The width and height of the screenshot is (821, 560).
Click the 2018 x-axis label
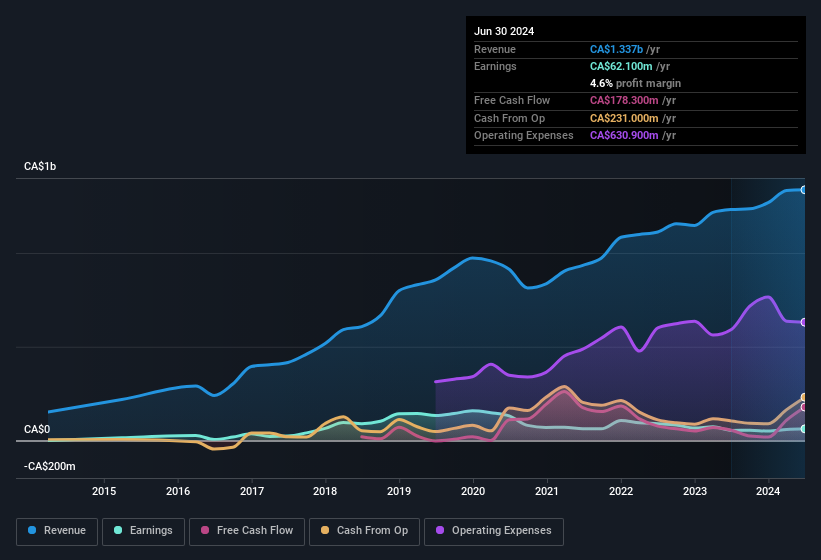point(325,491)
